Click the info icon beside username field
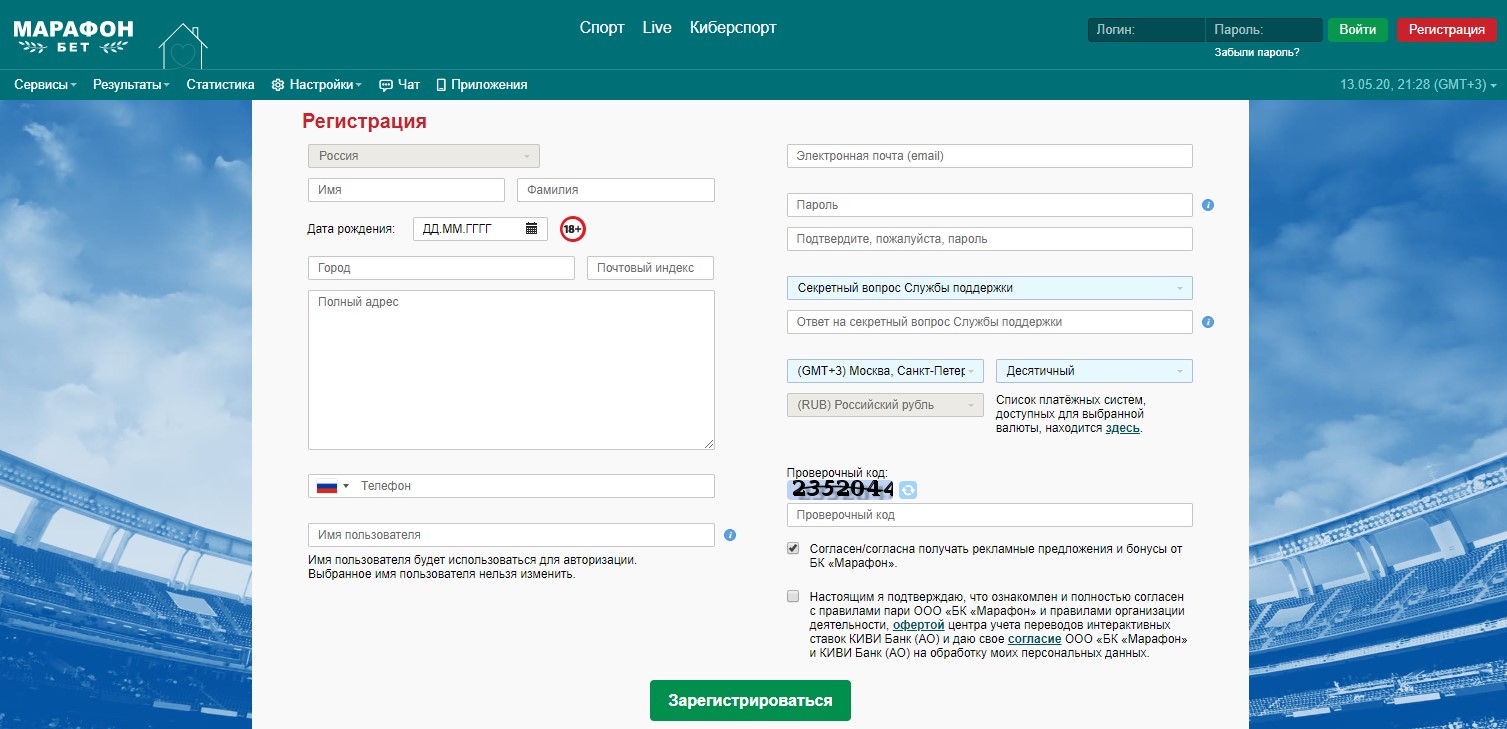The image size is (1507, 729). tap(730, 535)
